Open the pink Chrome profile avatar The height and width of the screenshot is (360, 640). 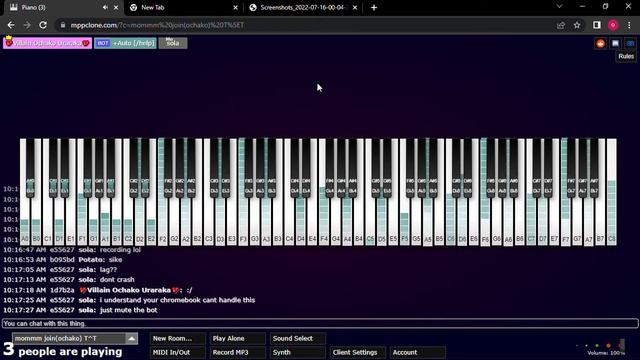[x=613, y=25]
